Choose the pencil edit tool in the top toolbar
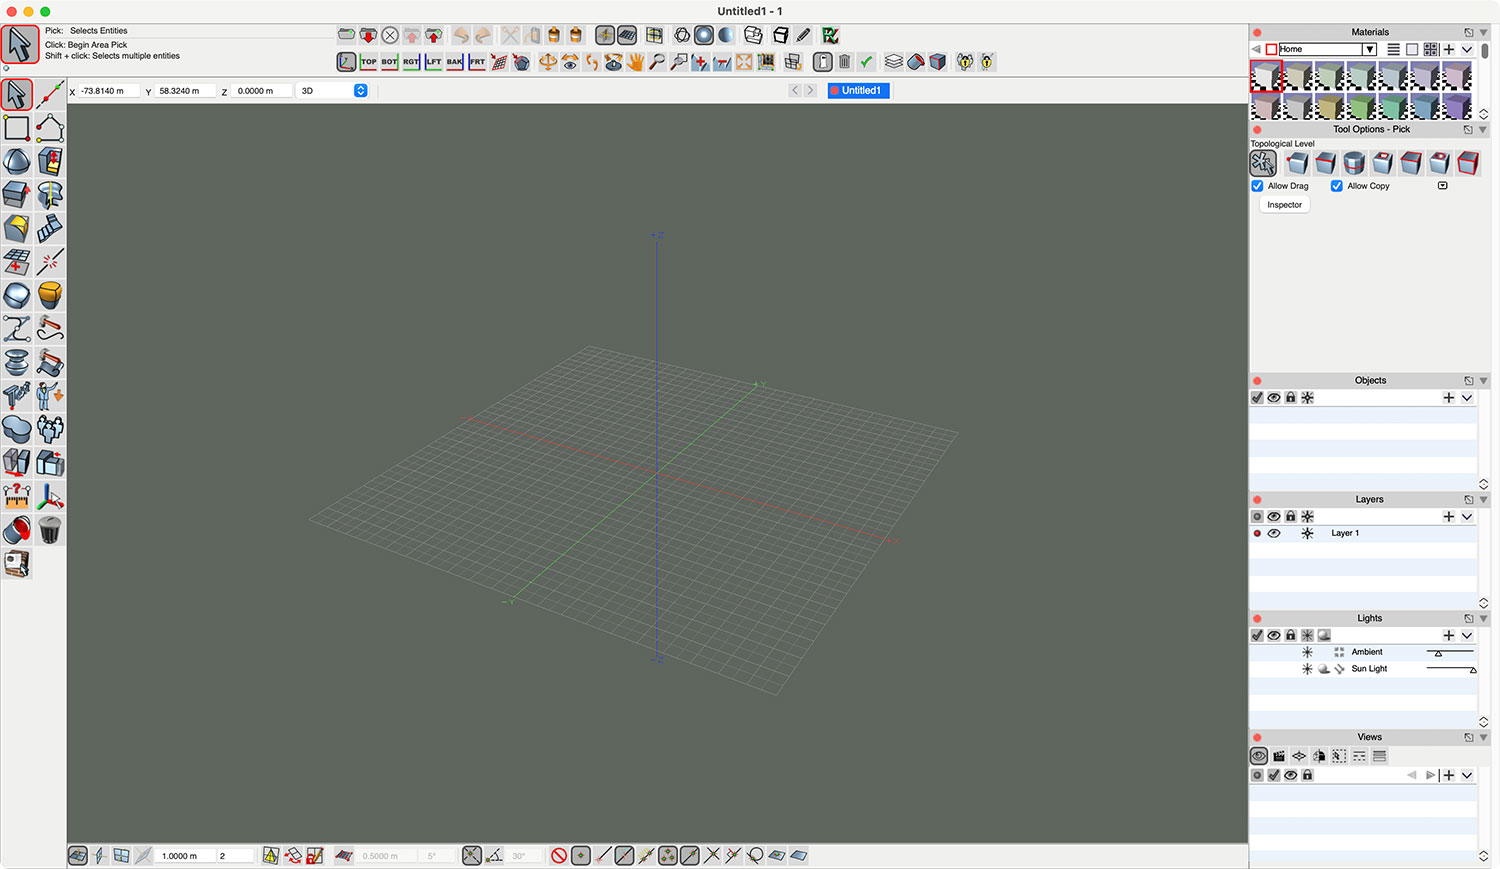The width and height of the screenshot is (1500, 869). pos(803,35)
